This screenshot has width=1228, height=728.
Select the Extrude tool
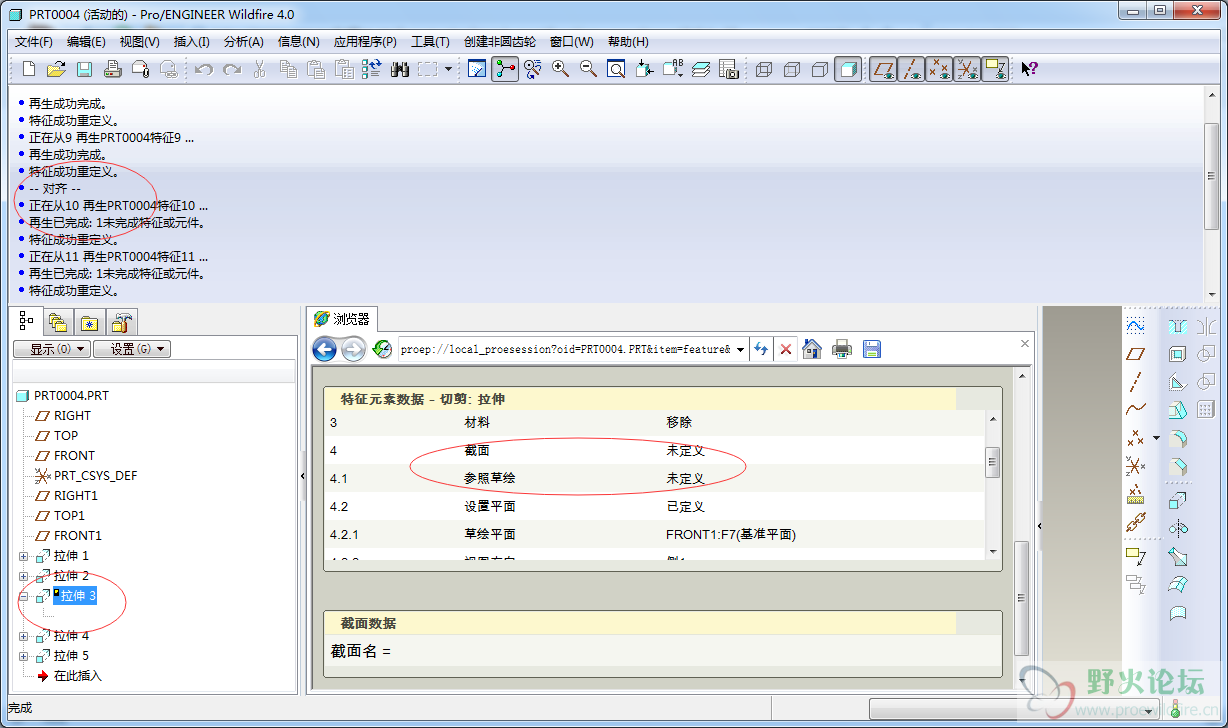pyautogui.click(x=1177, y=500)
